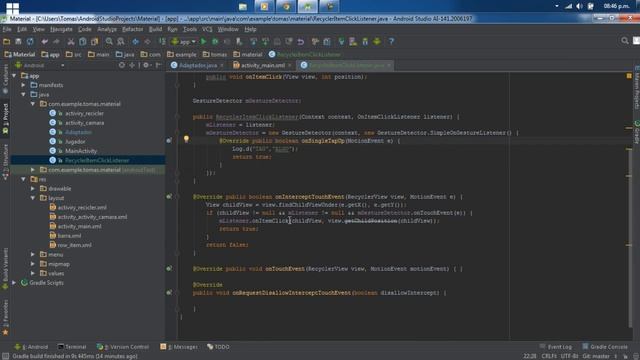
Task: Click the Synchronize toolbar icon
Action: (x=30, y=42)
